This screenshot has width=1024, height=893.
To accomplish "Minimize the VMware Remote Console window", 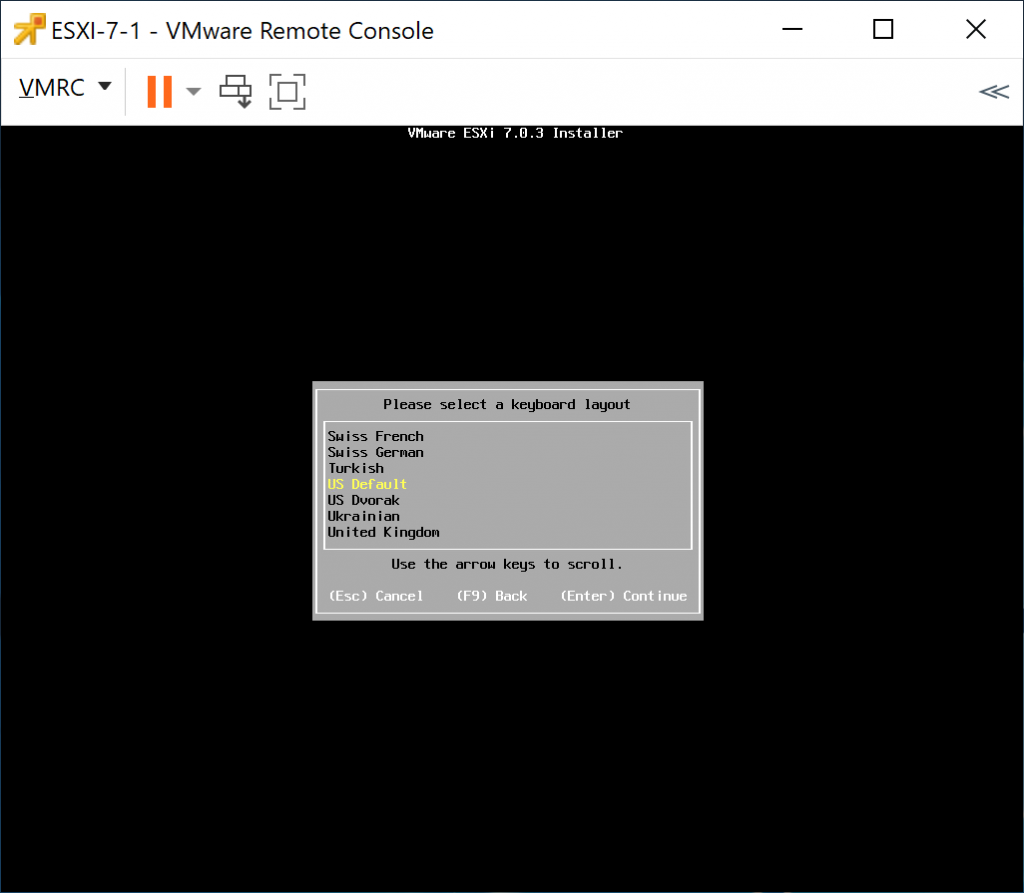I will coord(792,29).
